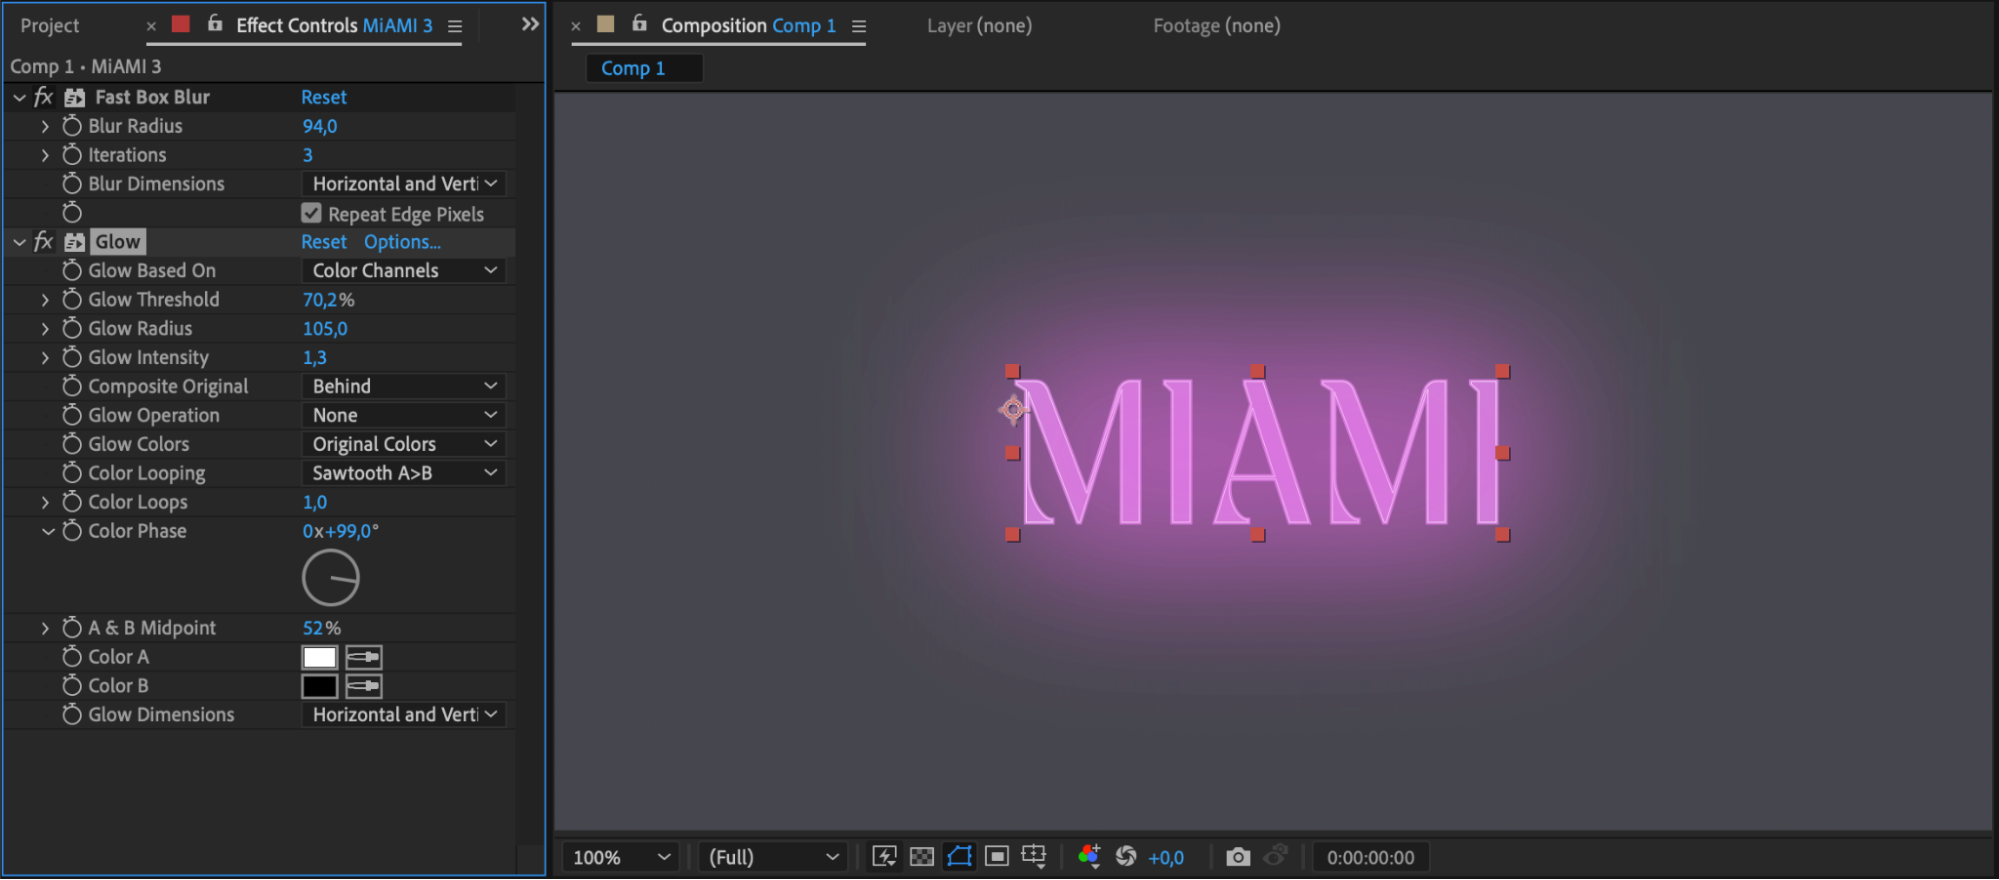1999x880 pixels.
Task: Toggle the transparency grid icon
Action: pos(922,857)
